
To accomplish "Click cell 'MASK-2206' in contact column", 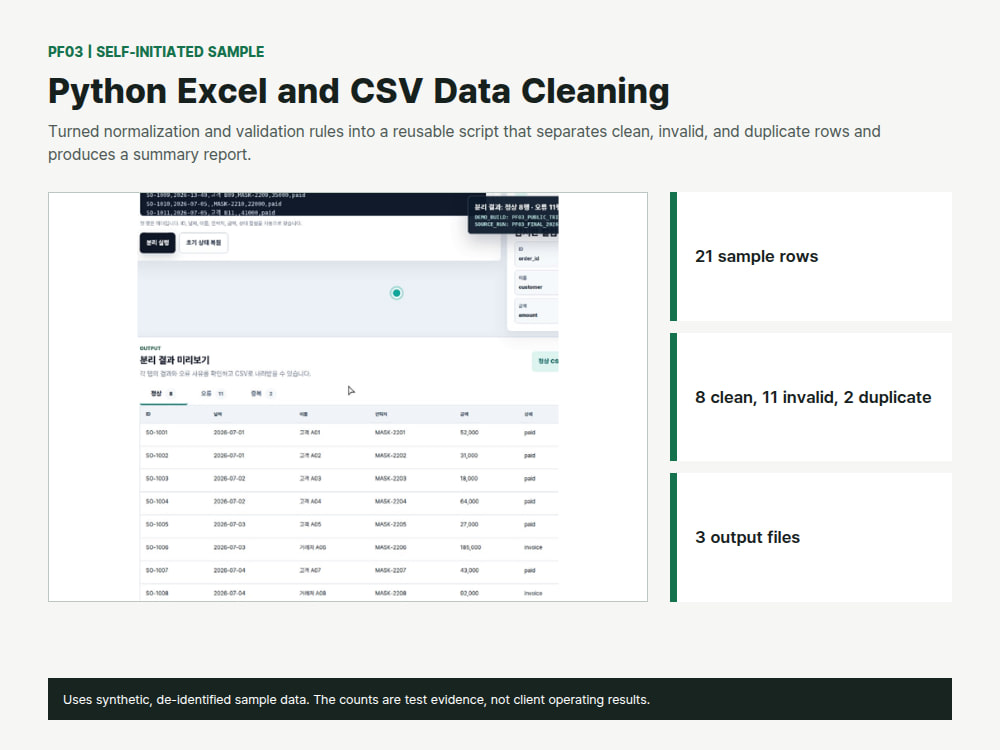I will (390, 547).
